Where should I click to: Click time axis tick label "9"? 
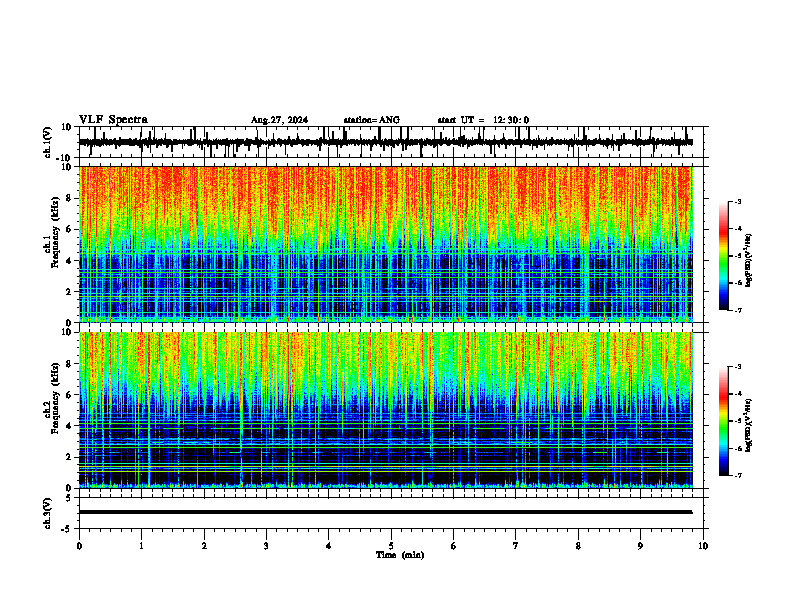640,546
